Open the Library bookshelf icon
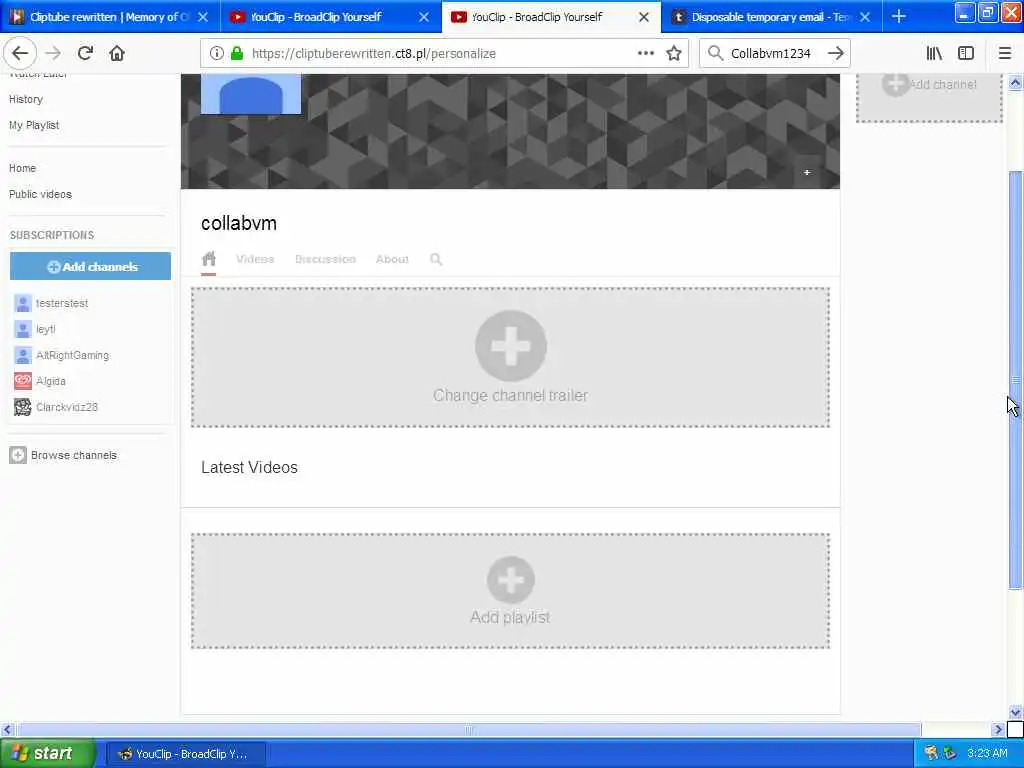 pyautogui.click(x=934, y=54)
